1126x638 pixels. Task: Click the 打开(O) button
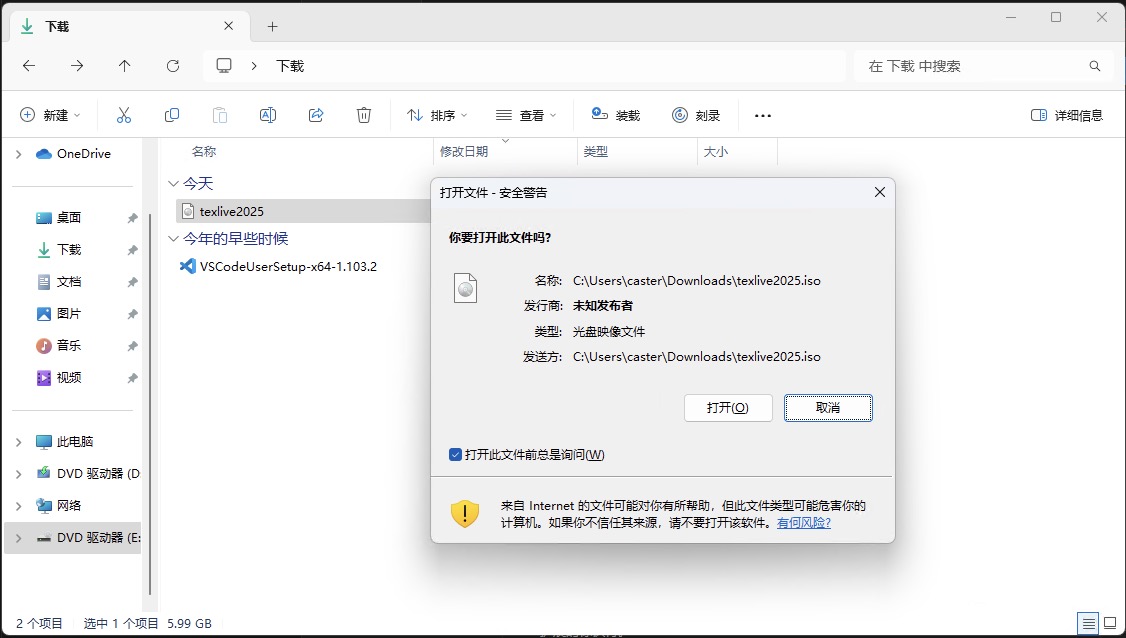pyautogui.click(x=728, y=408)
